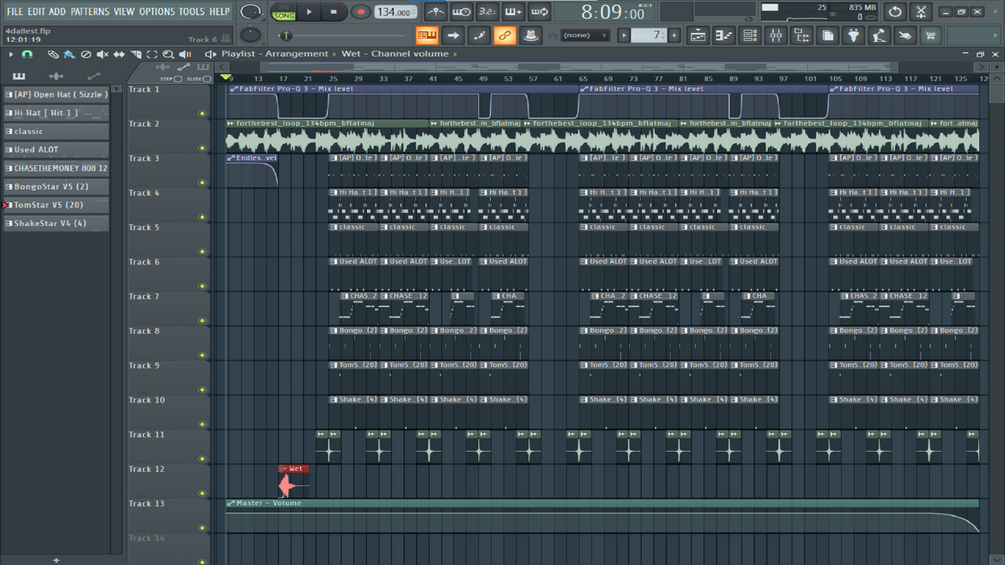Screen dimensions: 1005x565
Task: Click the audio clips waveform picker icon
Action: click(x=56, y=76)
